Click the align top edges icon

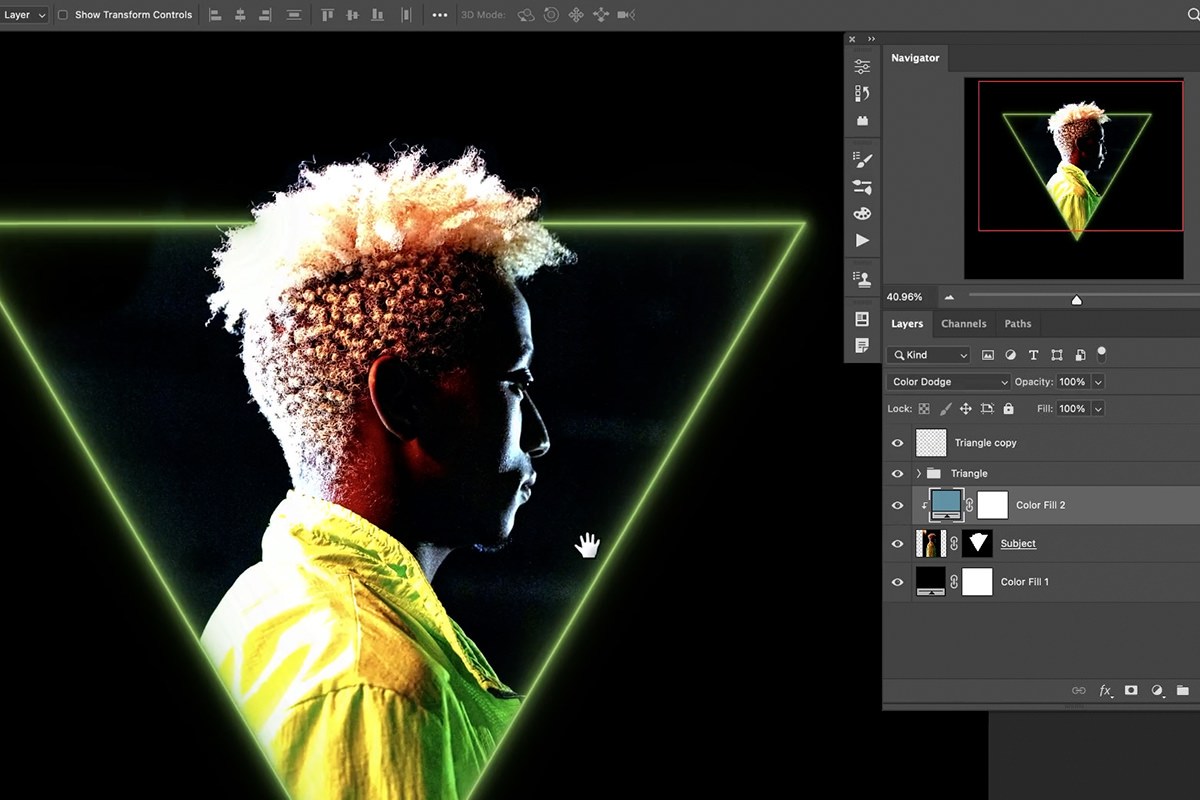(327, 15)
